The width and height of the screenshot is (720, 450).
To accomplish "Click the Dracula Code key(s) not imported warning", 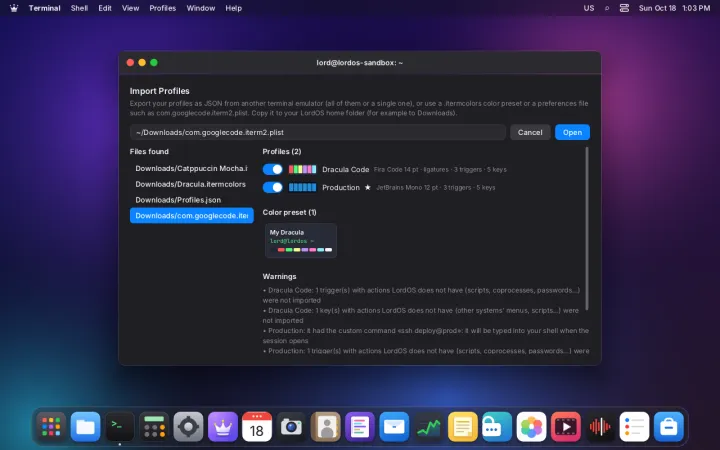I will (x=421, y=315).
